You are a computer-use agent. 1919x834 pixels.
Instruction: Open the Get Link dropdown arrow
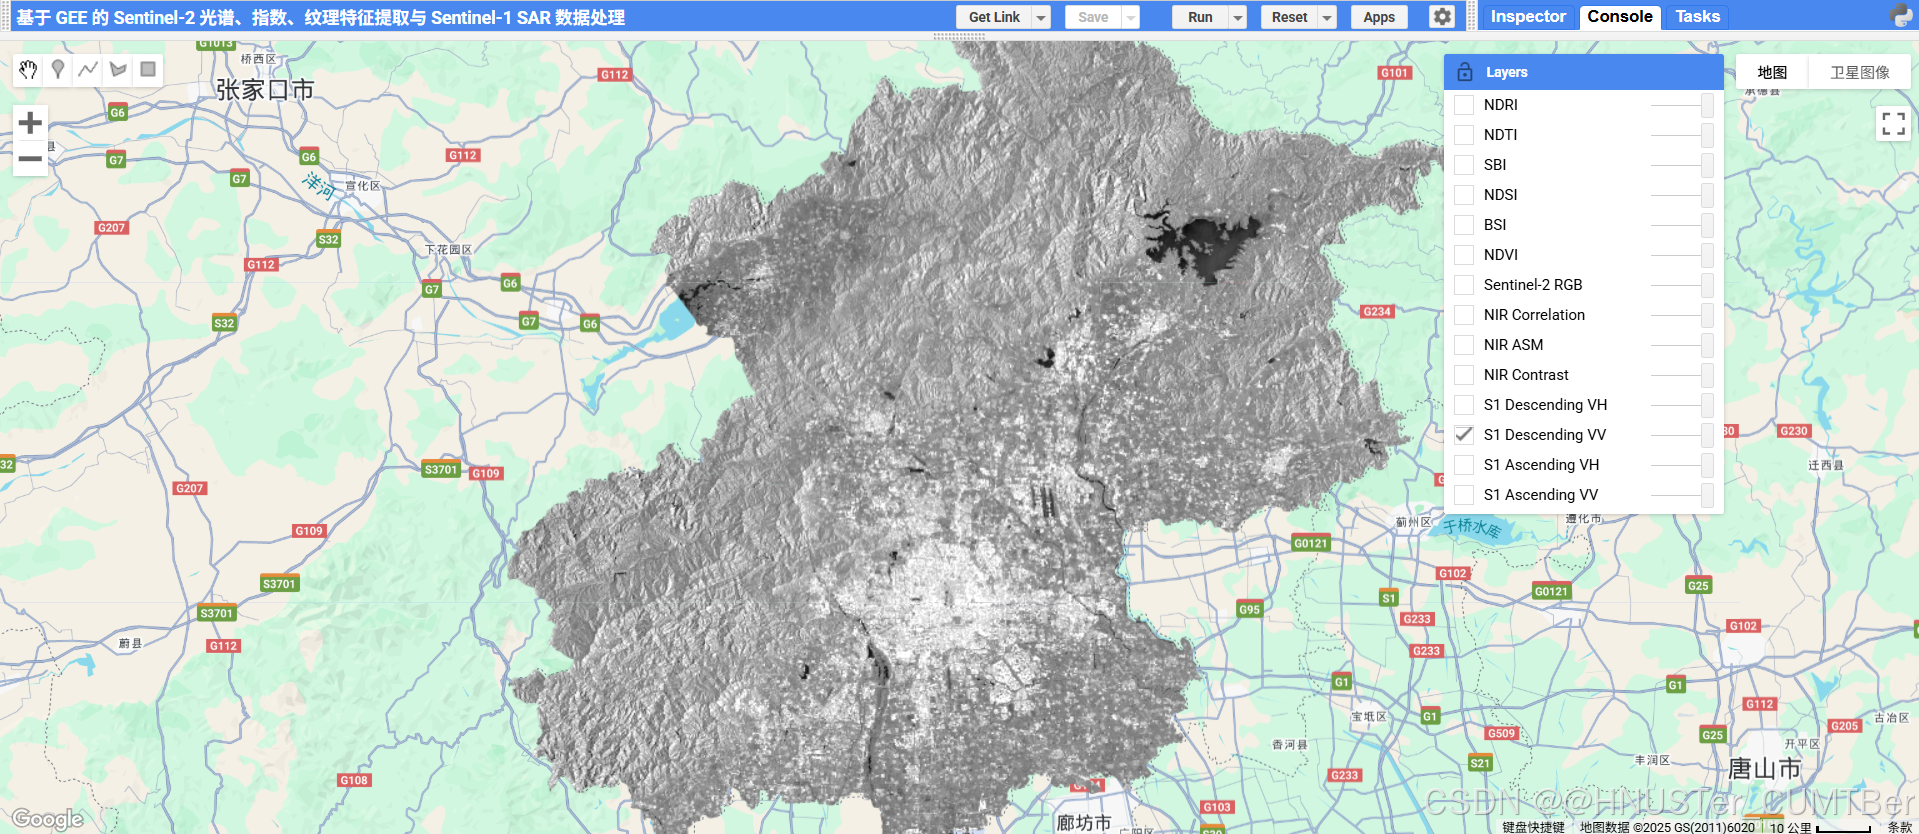[1041, 17]
